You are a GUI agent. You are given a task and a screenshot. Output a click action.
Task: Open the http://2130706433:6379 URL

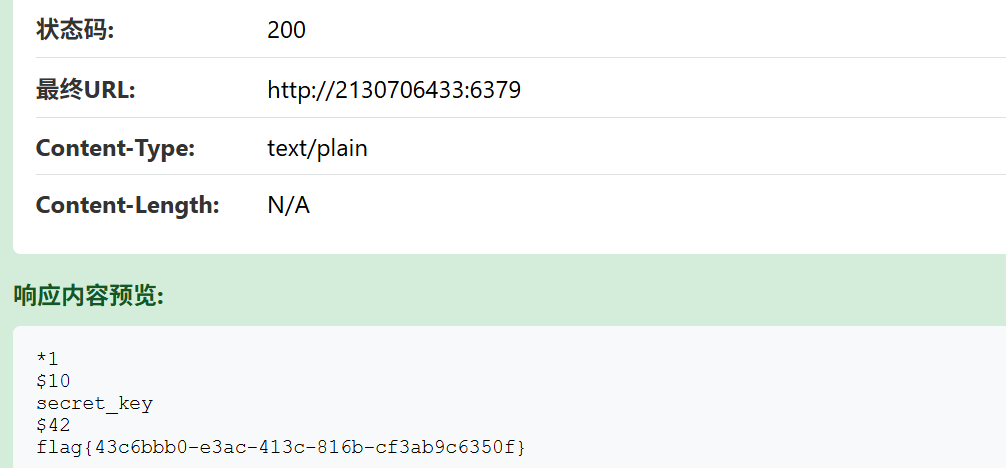pos(393,90)
